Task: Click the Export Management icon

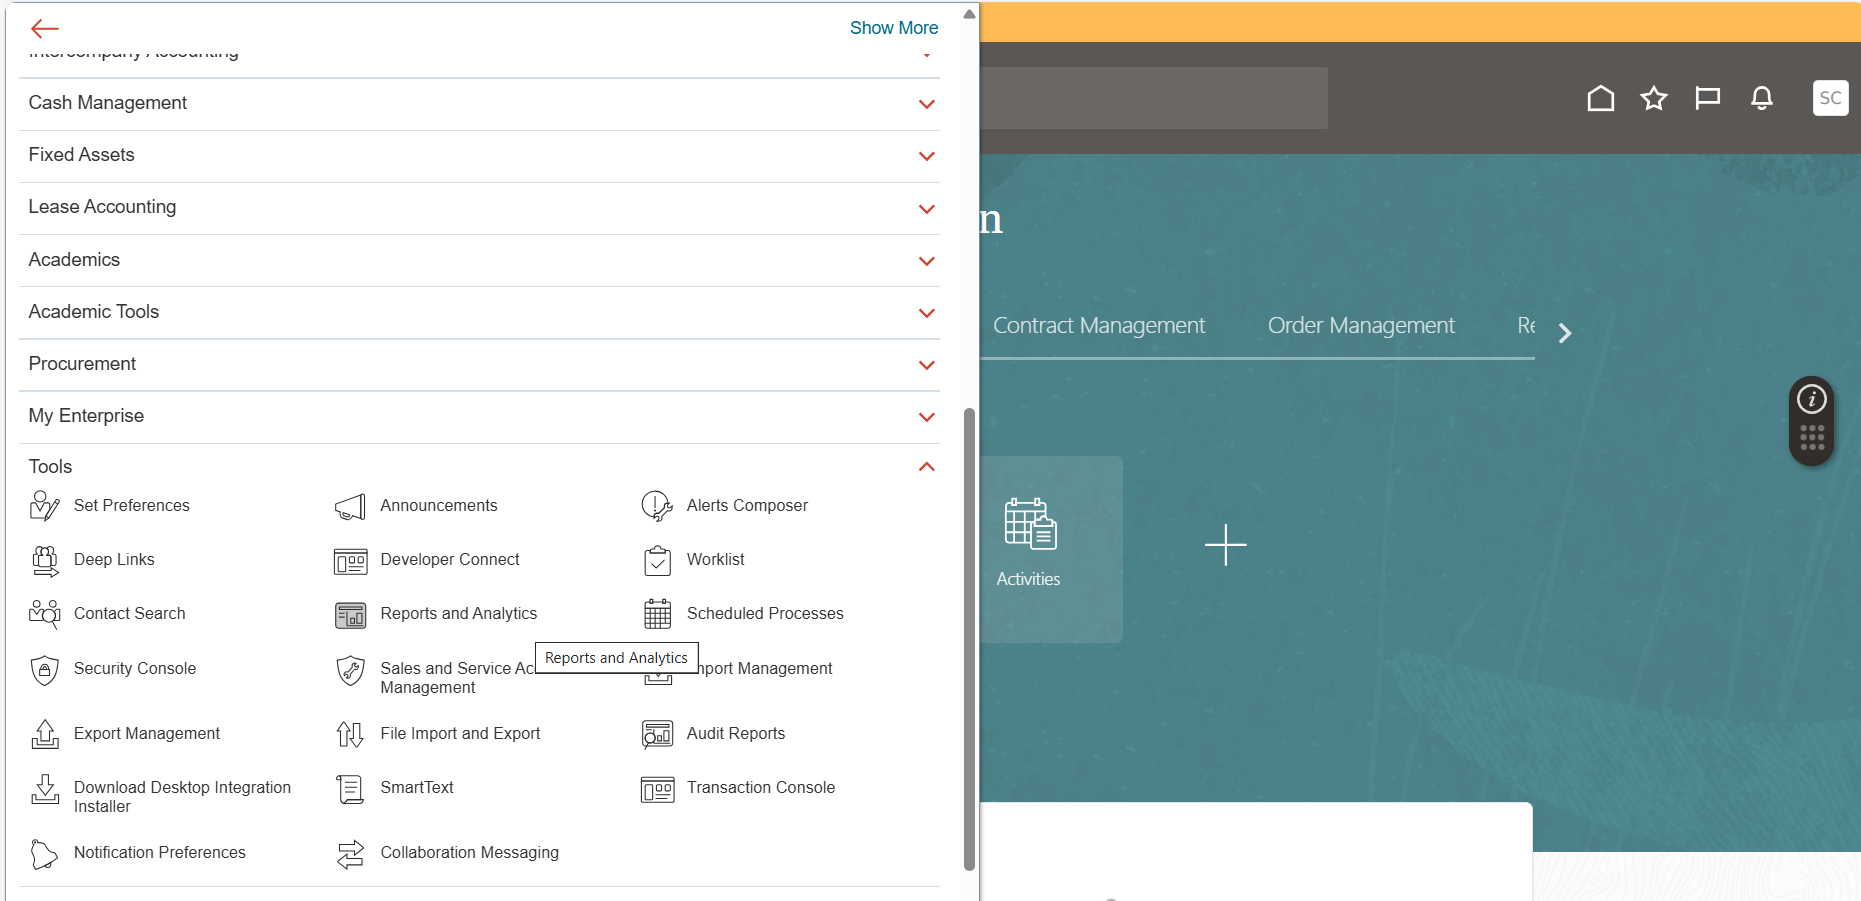Action: coord(45,734)
